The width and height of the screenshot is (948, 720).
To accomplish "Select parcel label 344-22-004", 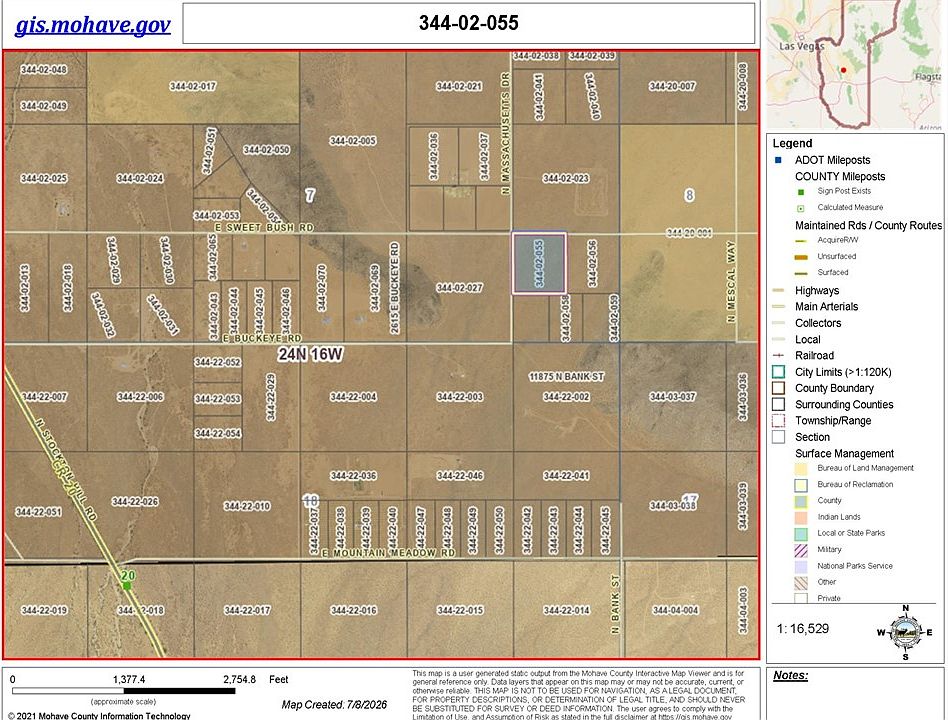I will (x=353, y=397).
